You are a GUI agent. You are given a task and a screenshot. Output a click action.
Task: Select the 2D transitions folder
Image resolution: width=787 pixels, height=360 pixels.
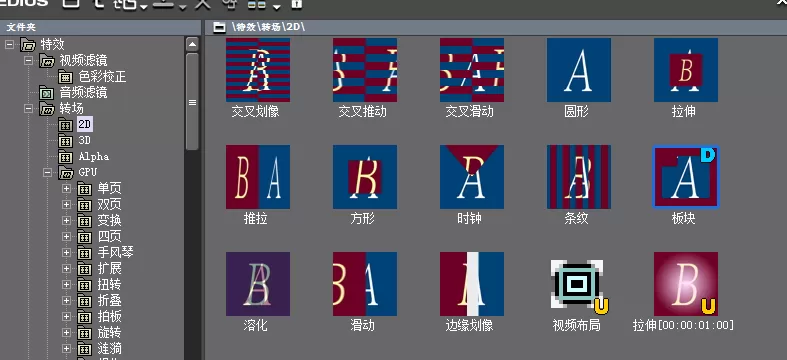[85, 125]
